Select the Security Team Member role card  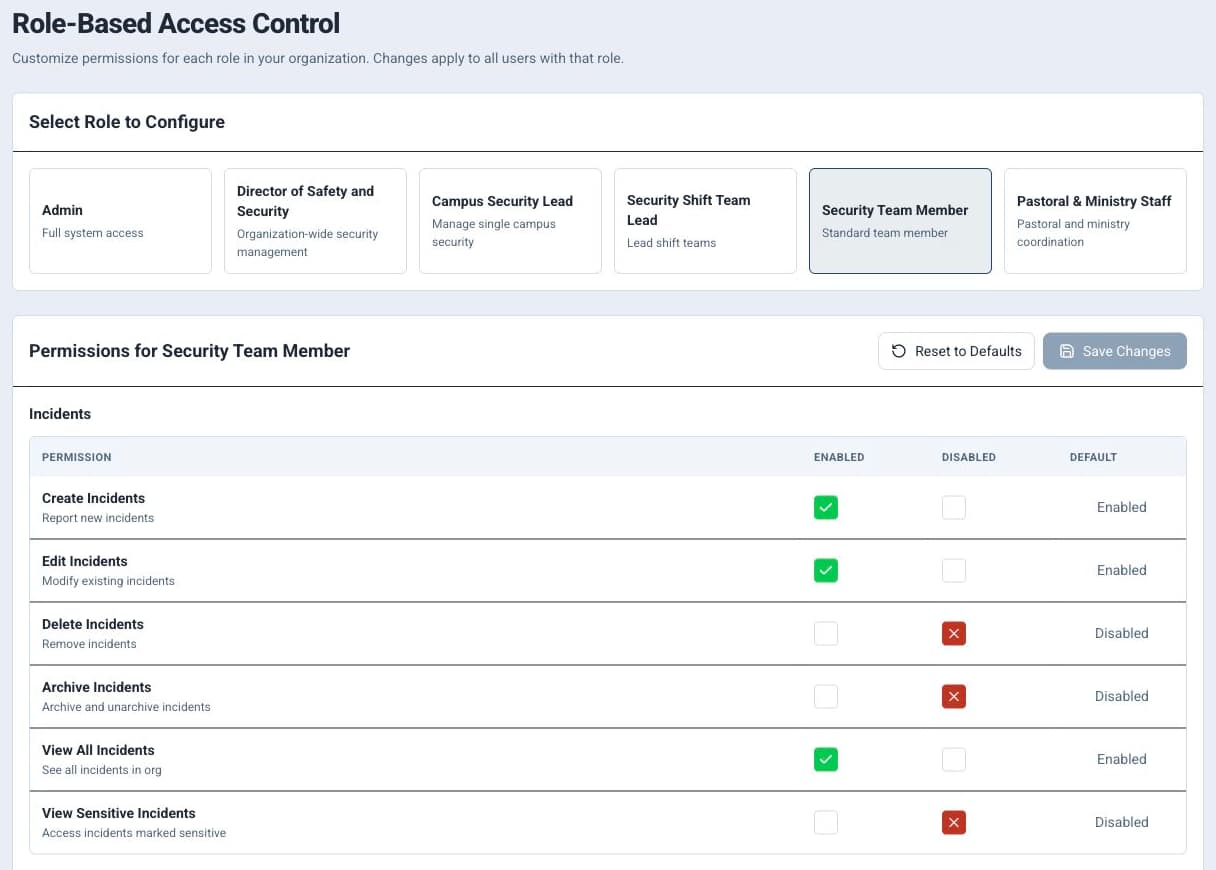900,221
